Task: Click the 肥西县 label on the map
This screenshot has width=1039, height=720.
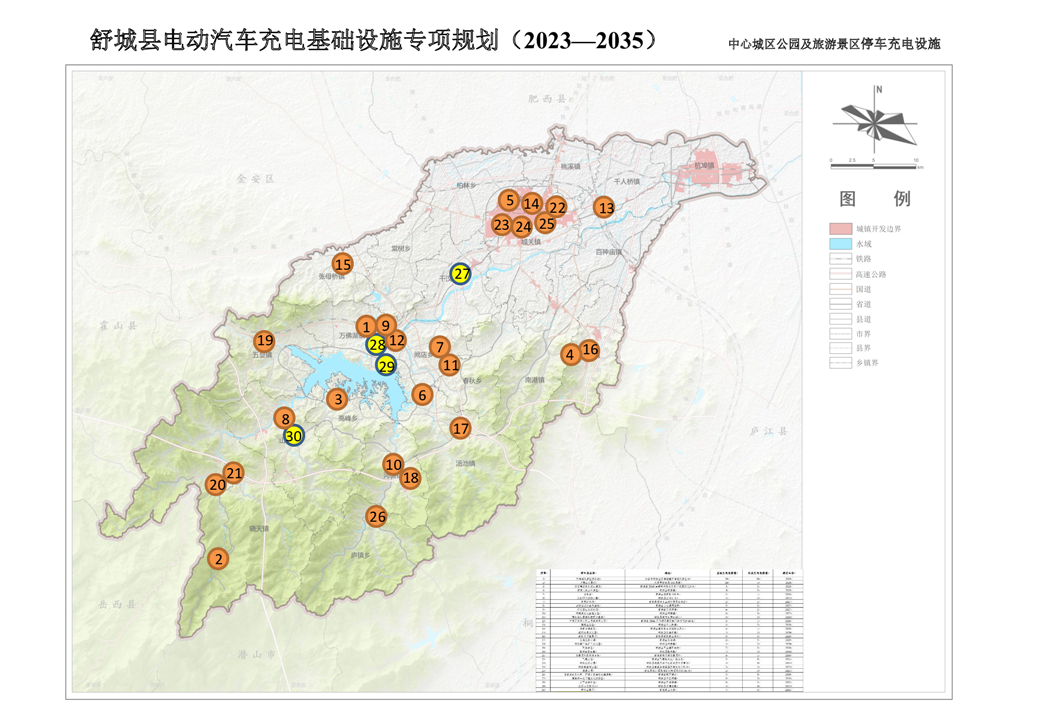Action: click(x=547, y=99)
